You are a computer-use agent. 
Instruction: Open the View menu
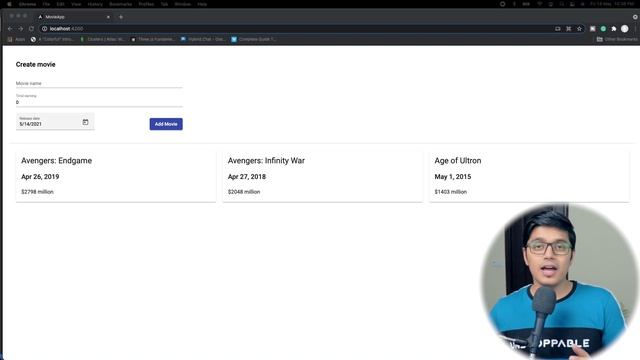(x=76, y=4)
